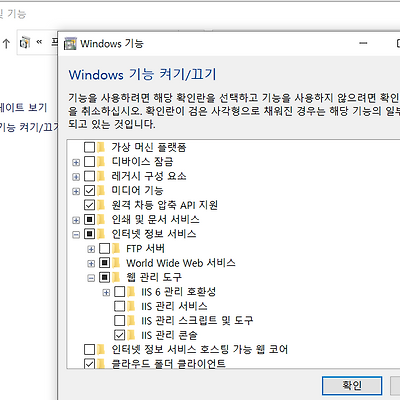Tick the FTP 서버 checkbox
The height and width of the screenshot is (400, 400).
coord(104,248)
